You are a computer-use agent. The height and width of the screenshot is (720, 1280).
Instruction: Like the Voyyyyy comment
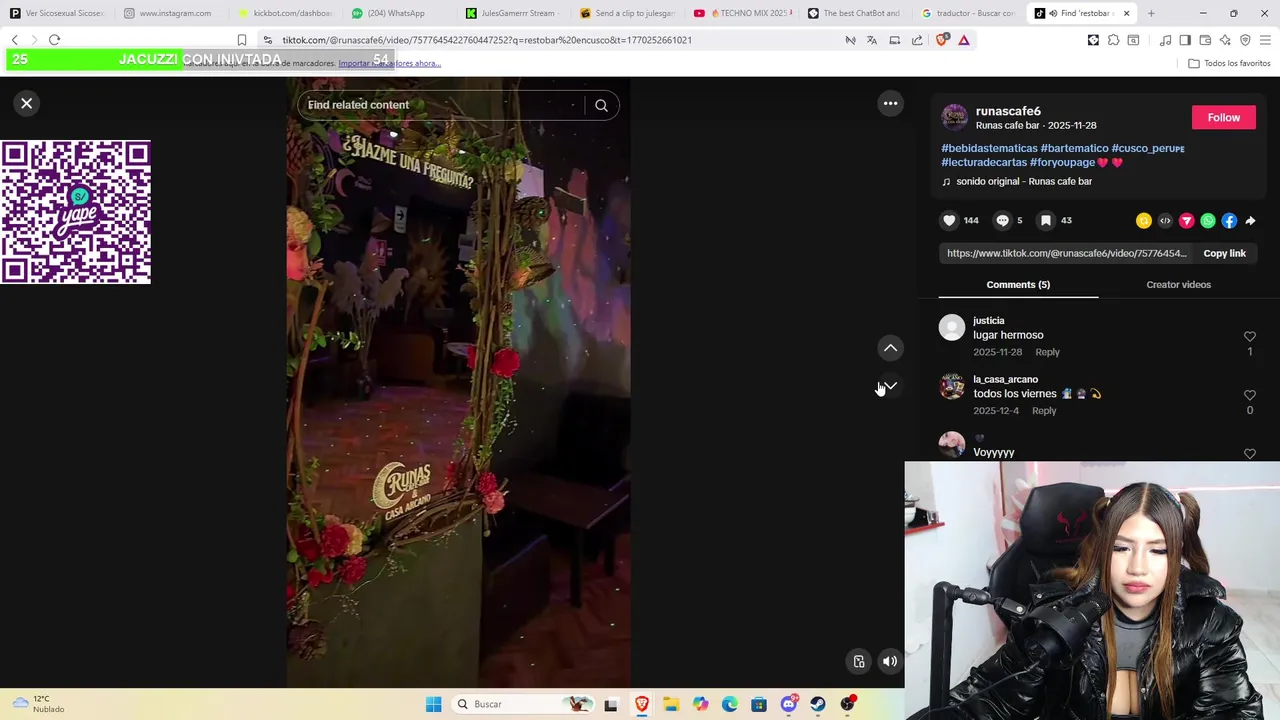click(1249, 454)
